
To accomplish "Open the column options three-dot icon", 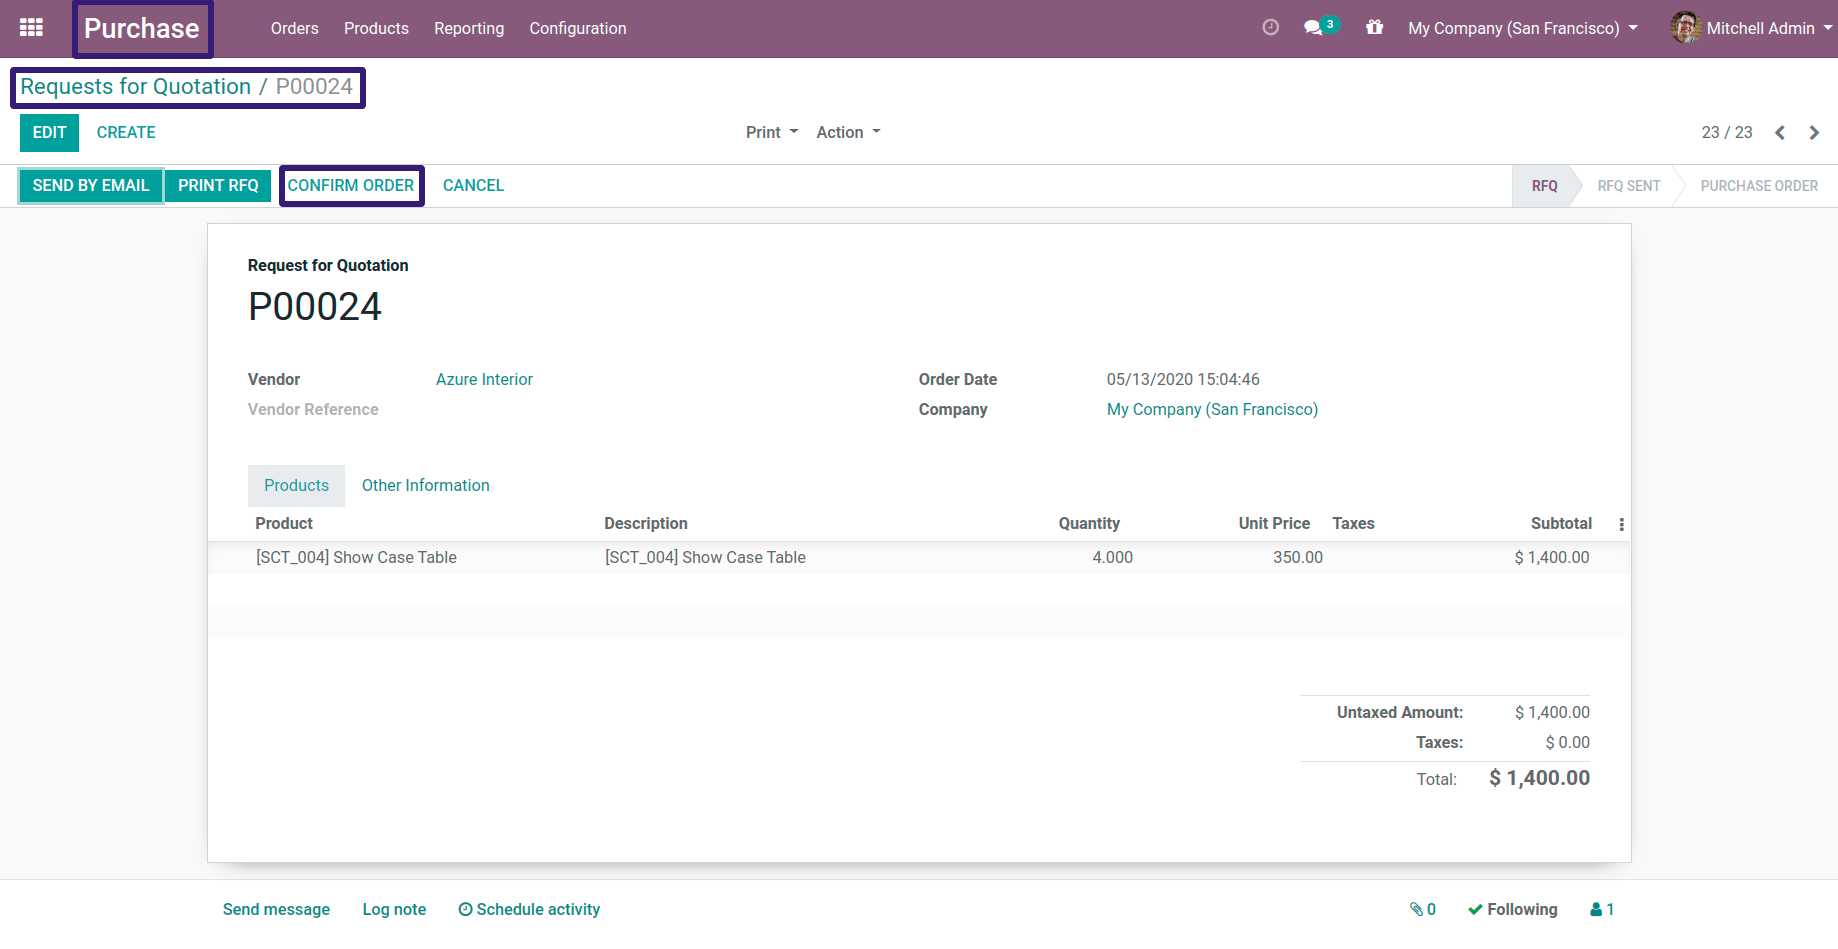I will [1621, 524].
